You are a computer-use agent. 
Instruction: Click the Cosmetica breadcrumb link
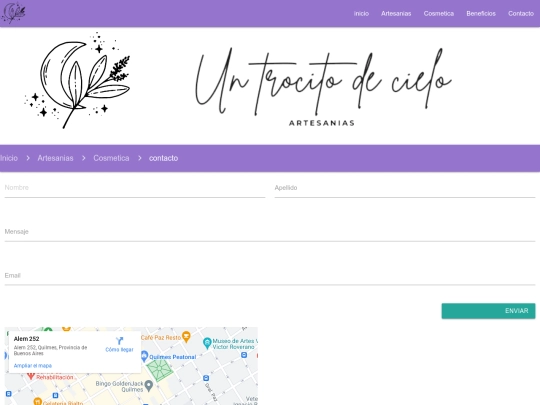(111, 158)
